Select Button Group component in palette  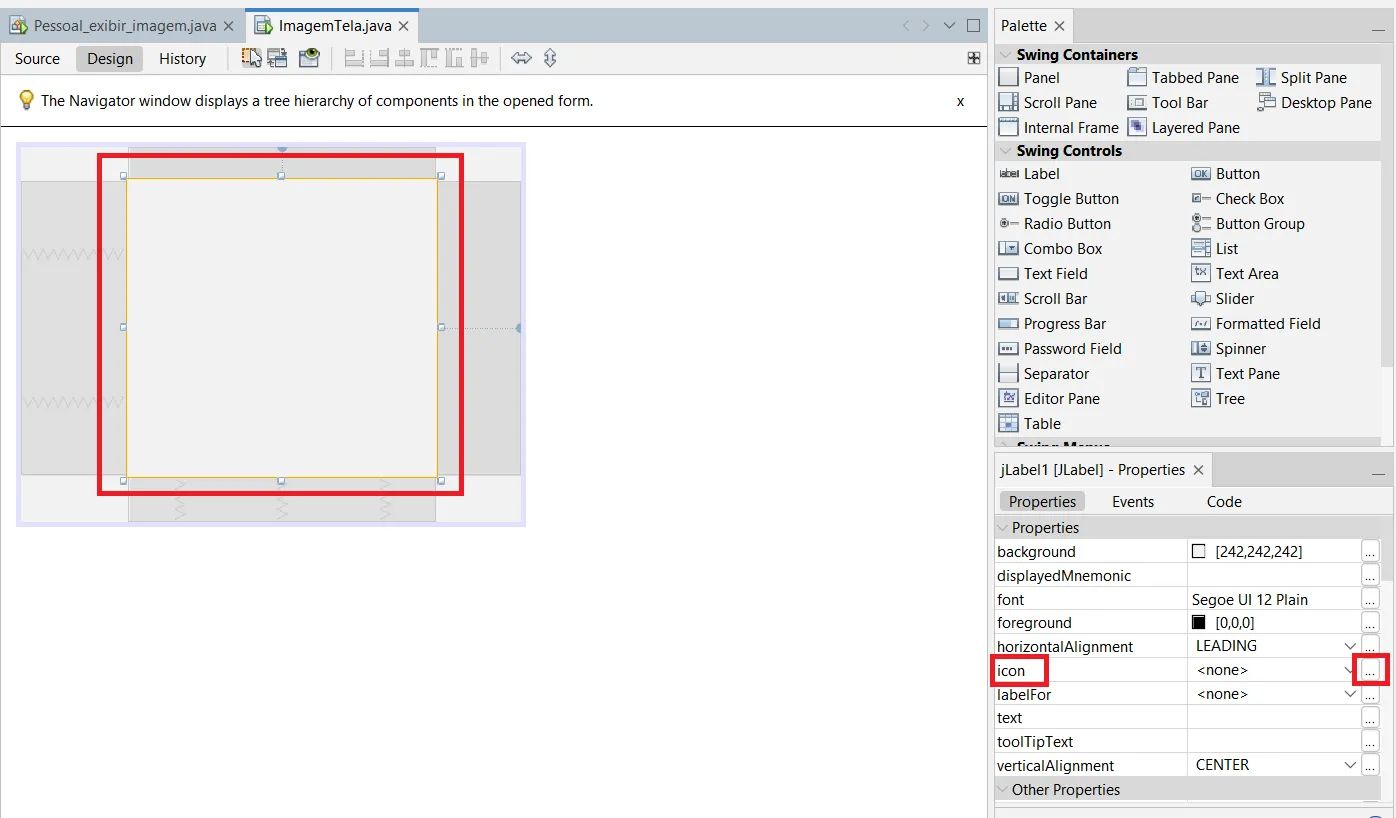[x=1248, y=223]
